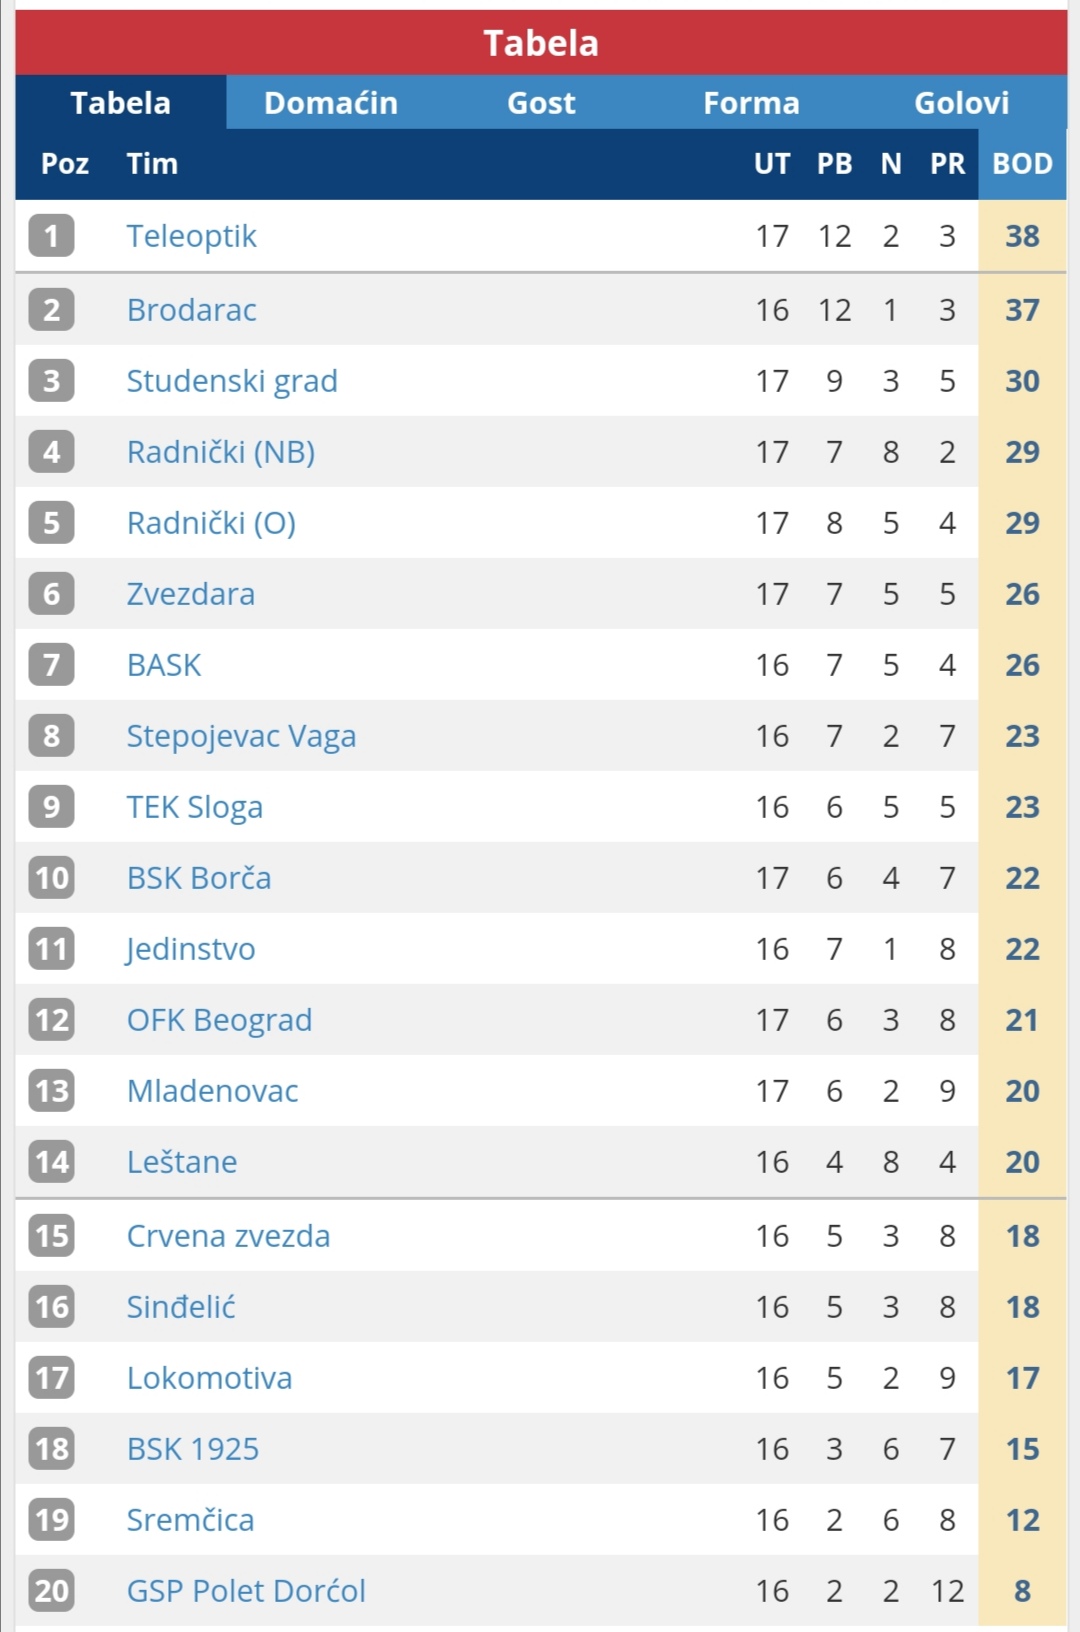Click the red Tabela title bar
The width and height of the screenshot is (1080, 1632).
click(541, 43)
